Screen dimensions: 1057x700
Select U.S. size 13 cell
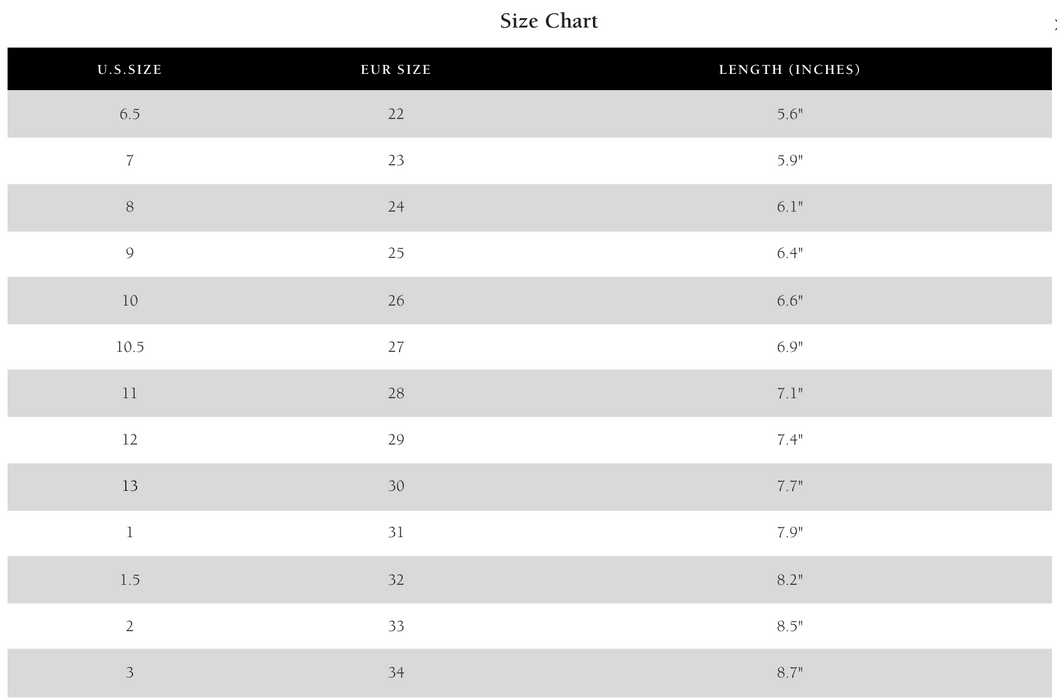[129, 486]
